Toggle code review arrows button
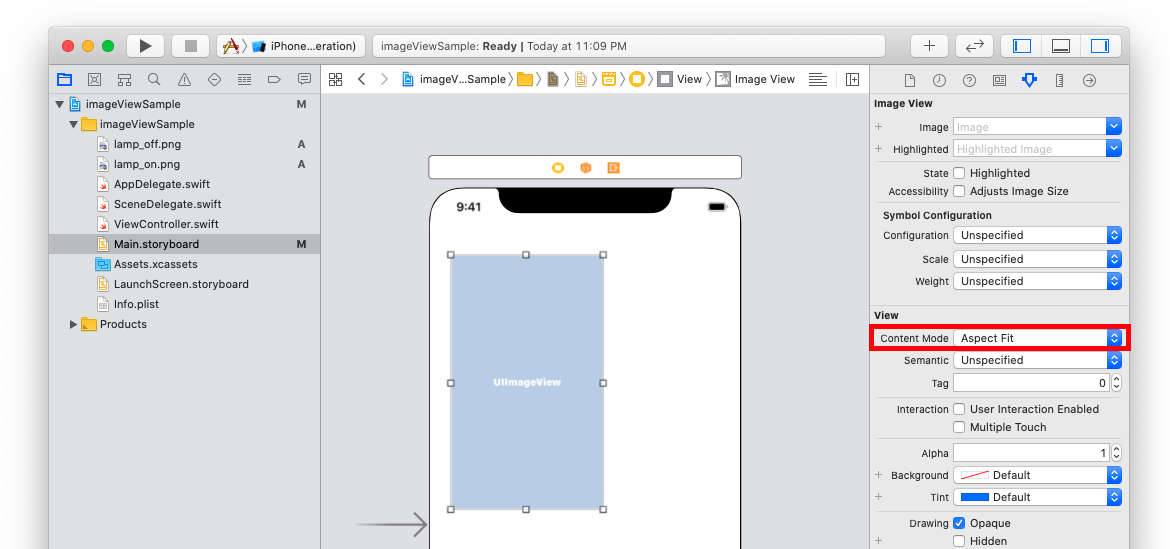 (x=975, y=46)
